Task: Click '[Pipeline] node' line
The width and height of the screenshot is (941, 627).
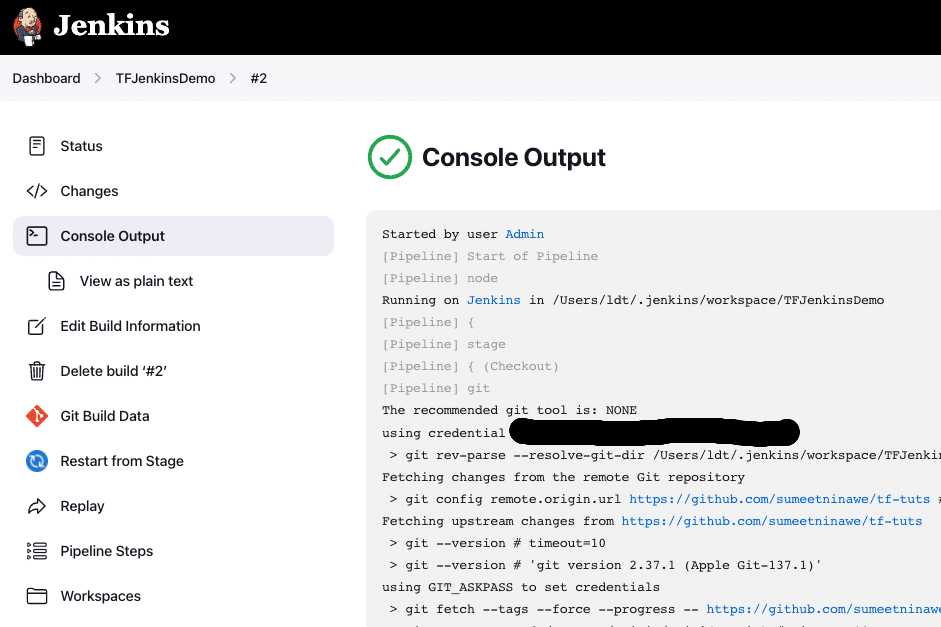Action: [x=440, y=278]
